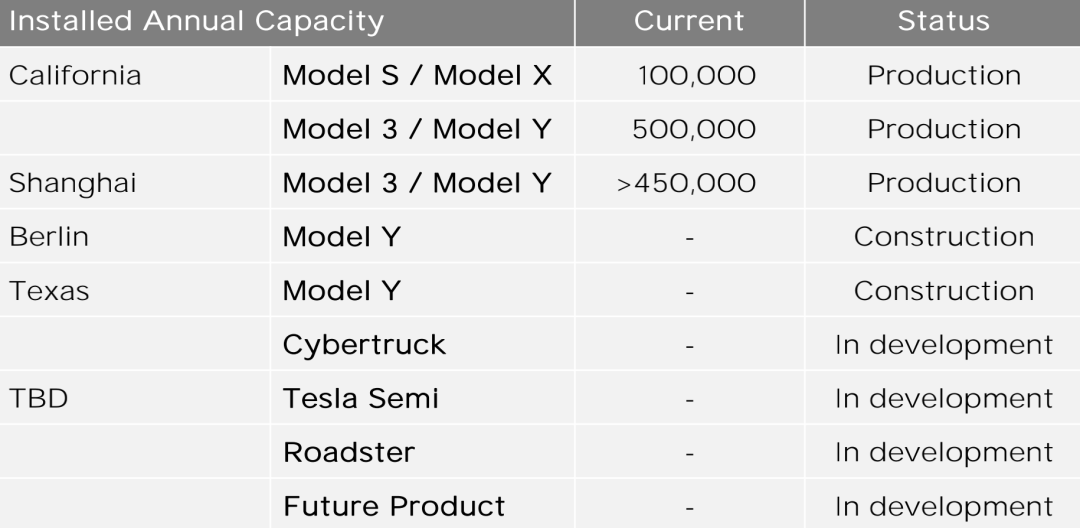Click the 500,000 capacity value
1080x528 pixels.
693,130
